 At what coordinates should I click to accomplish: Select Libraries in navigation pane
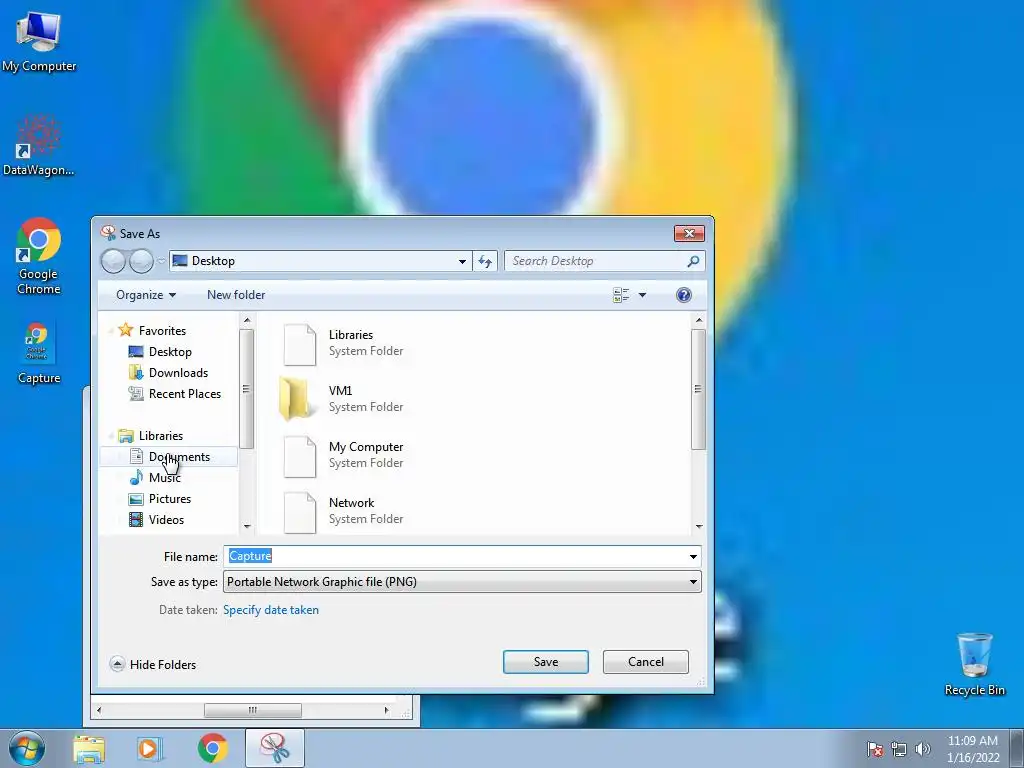(x=161, y=436)
